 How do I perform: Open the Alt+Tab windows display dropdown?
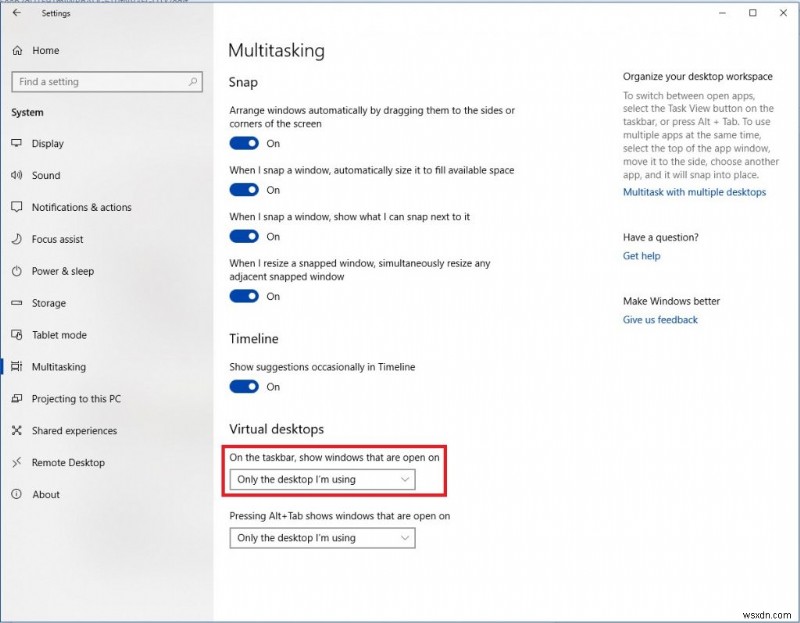321,538
